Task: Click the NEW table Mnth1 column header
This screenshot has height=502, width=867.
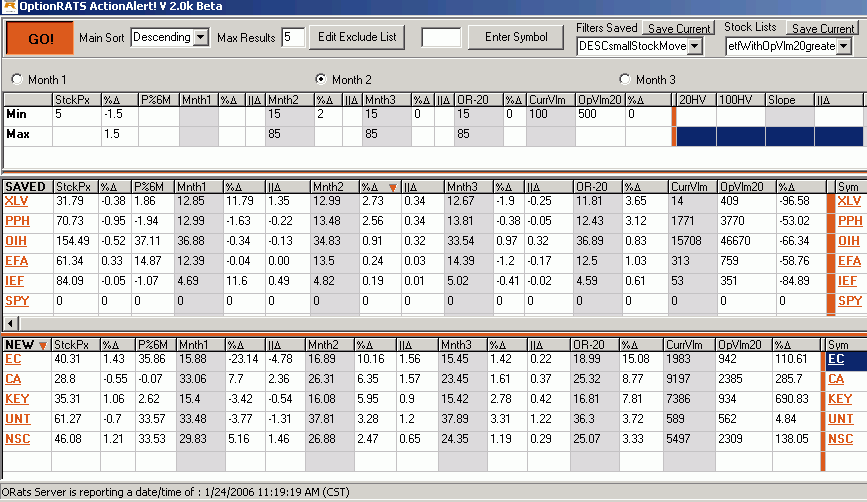Action: coord(201,345)
